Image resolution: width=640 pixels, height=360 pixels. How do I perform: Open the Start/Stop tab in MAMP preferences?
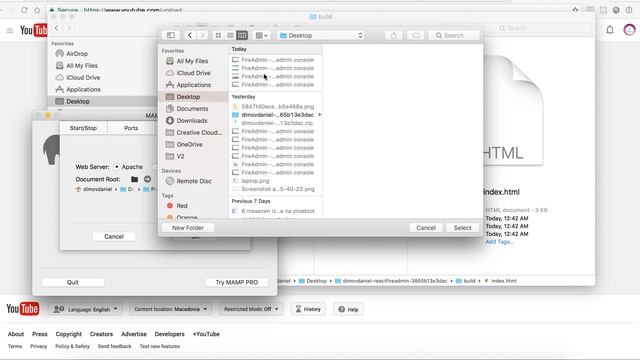pos(83,128)
